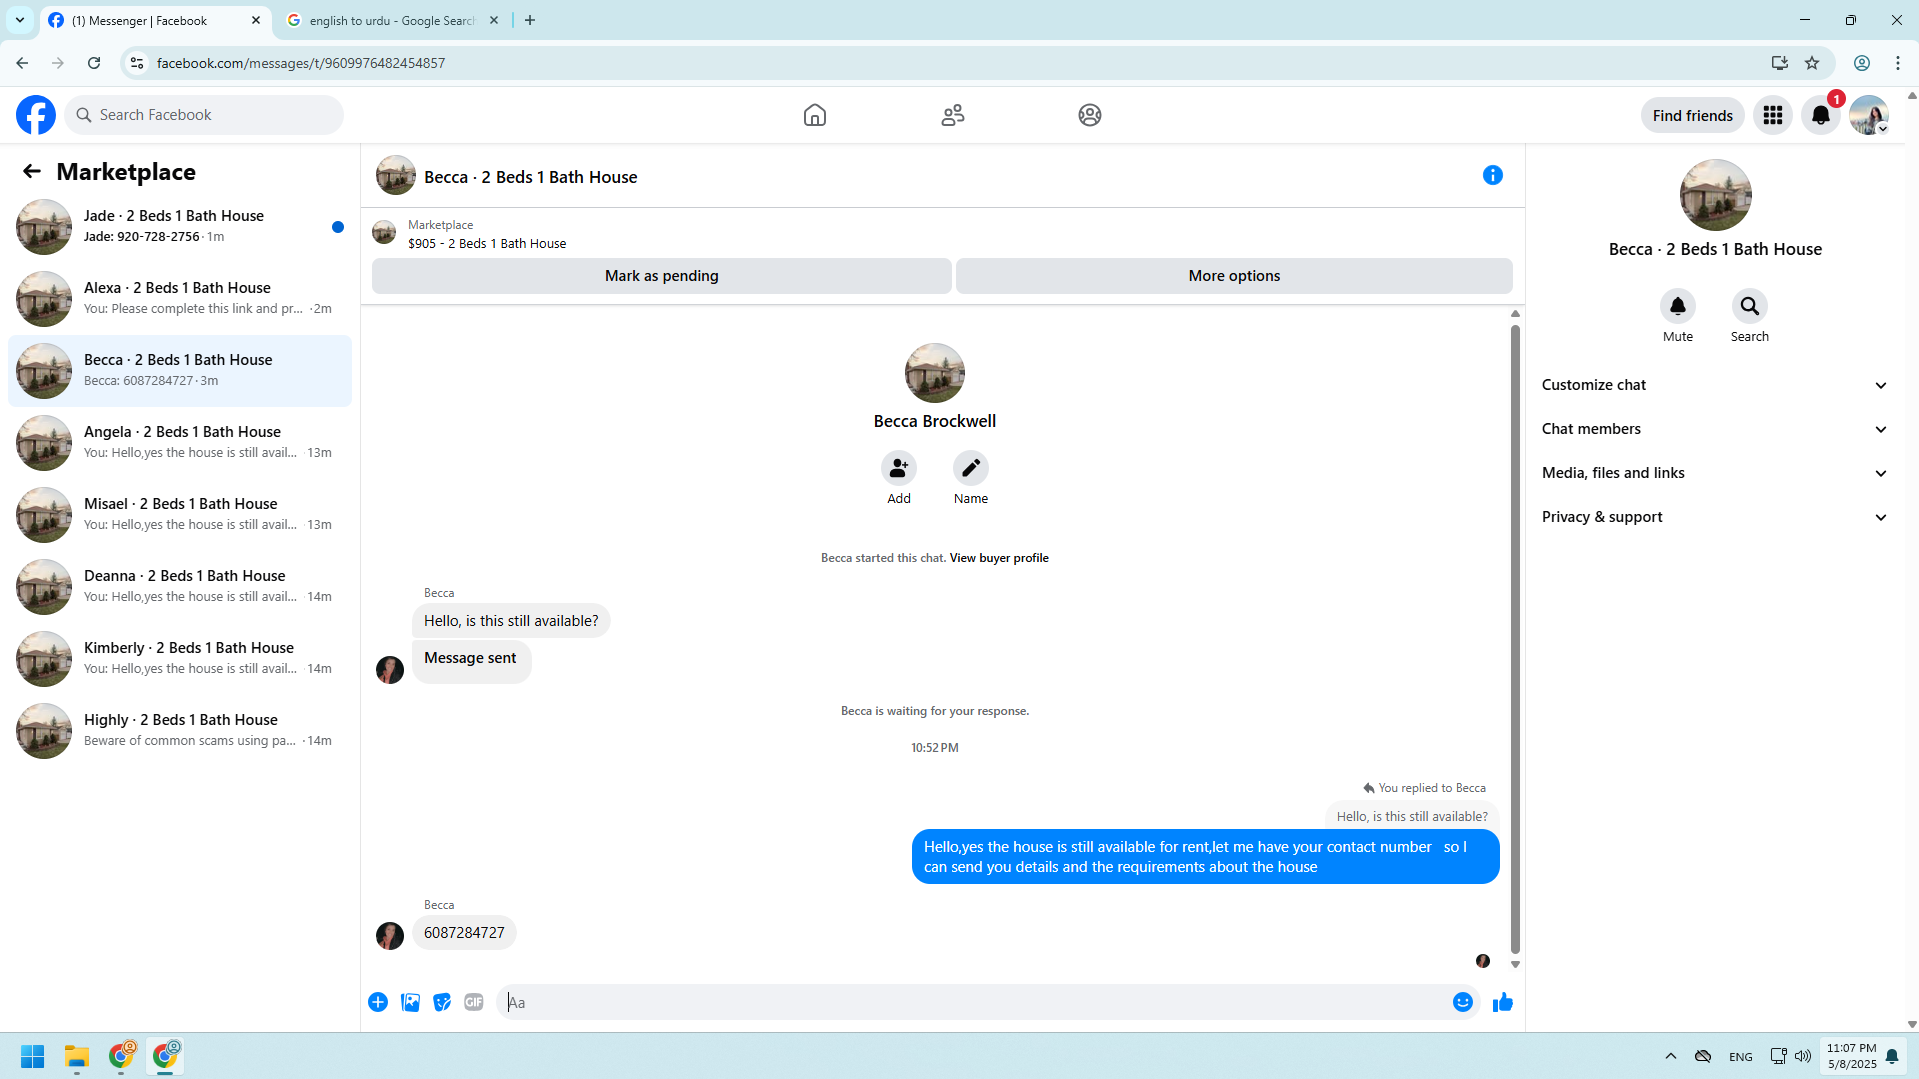
Task: Expand Chat members section
Action: [x=1715, y=429]
